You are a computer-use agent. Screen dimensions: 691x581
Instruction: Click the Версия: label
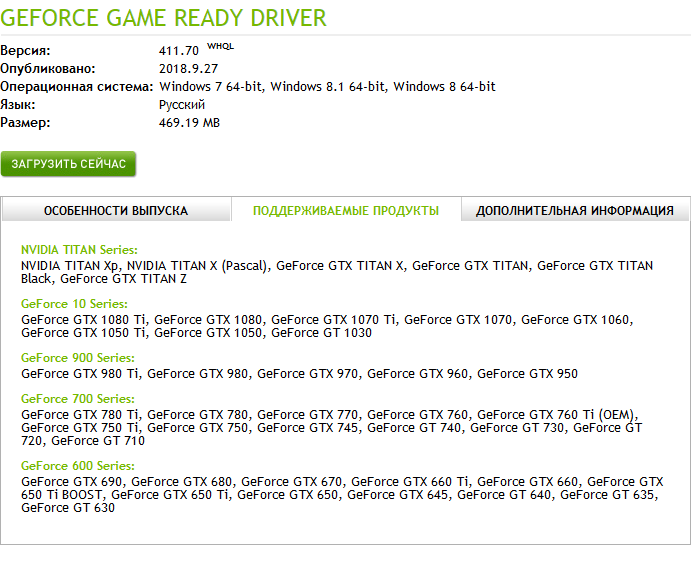25,51
